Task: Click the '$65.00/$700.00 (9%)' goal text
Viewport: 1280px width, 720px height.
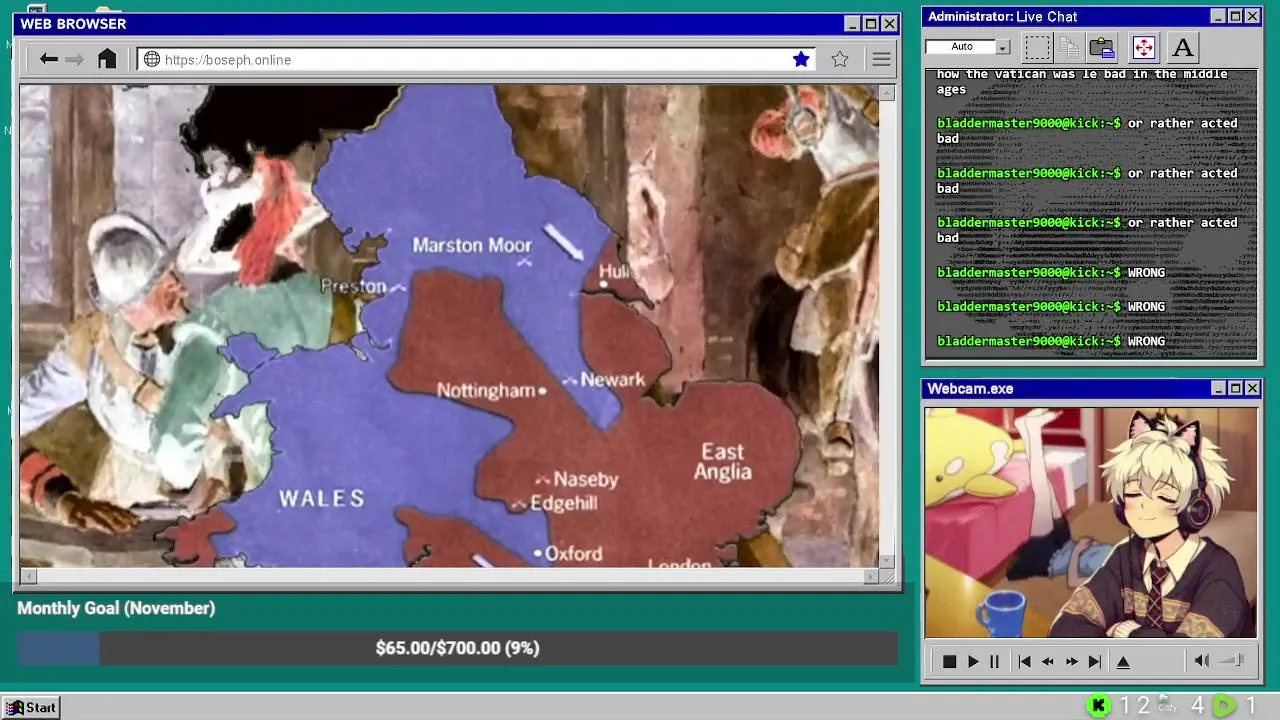Action: coord(457,648)
